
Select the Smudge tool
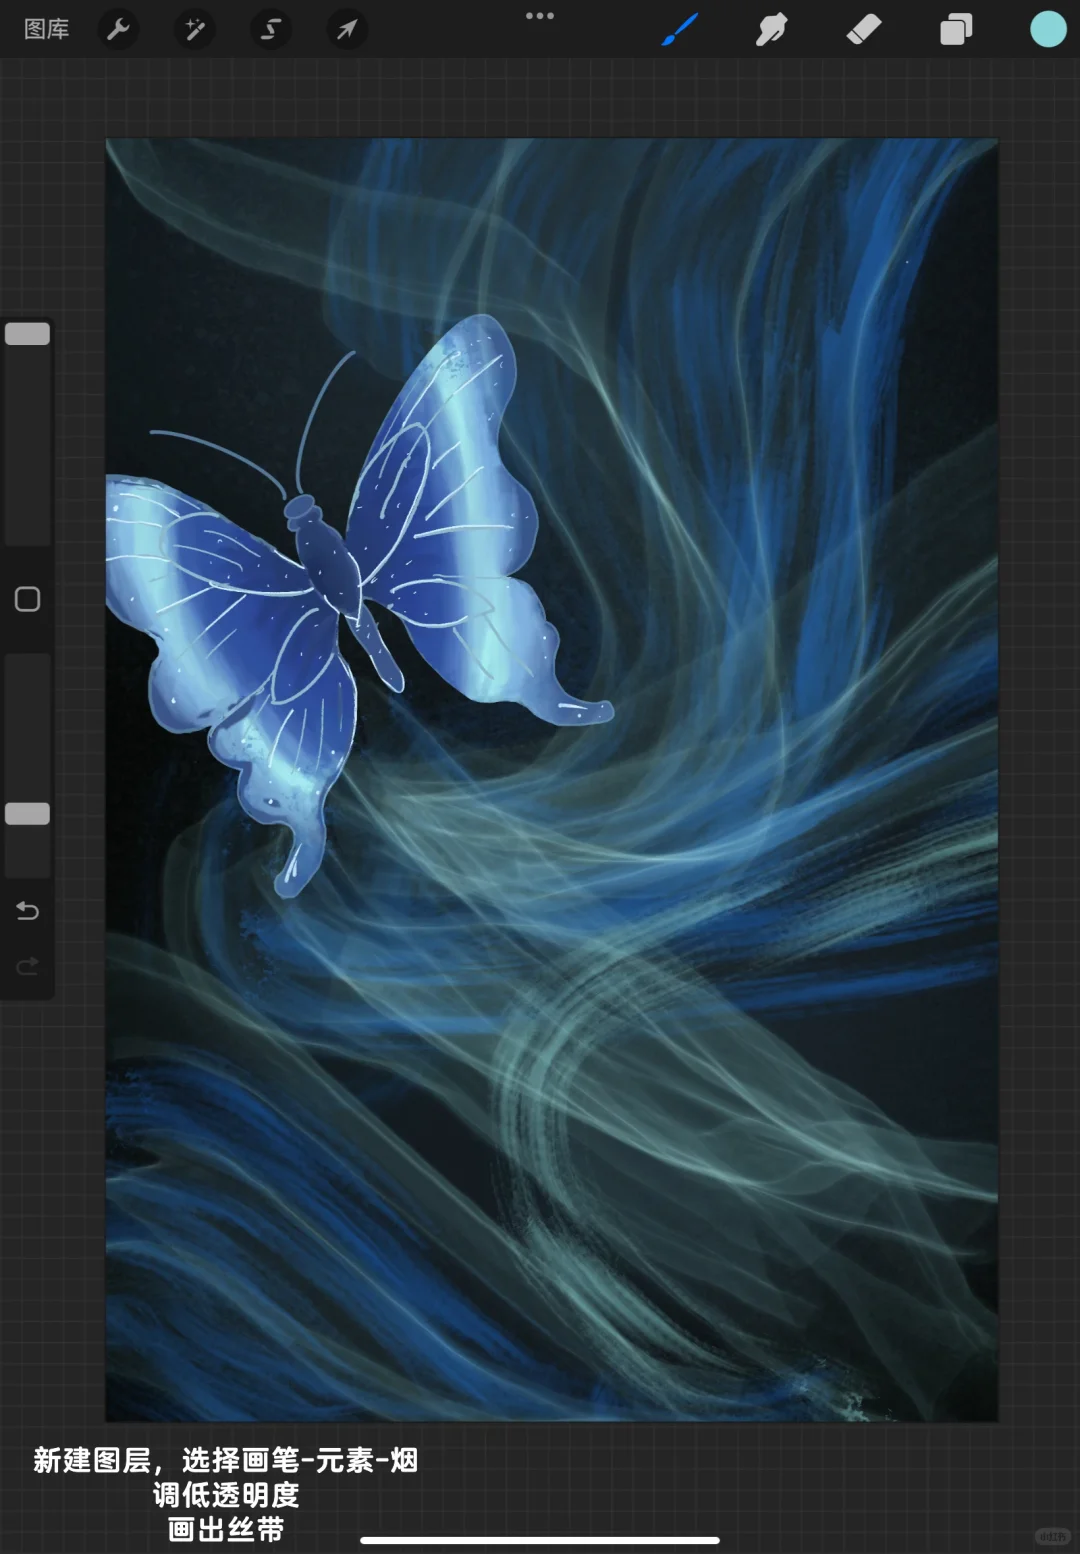770,29
